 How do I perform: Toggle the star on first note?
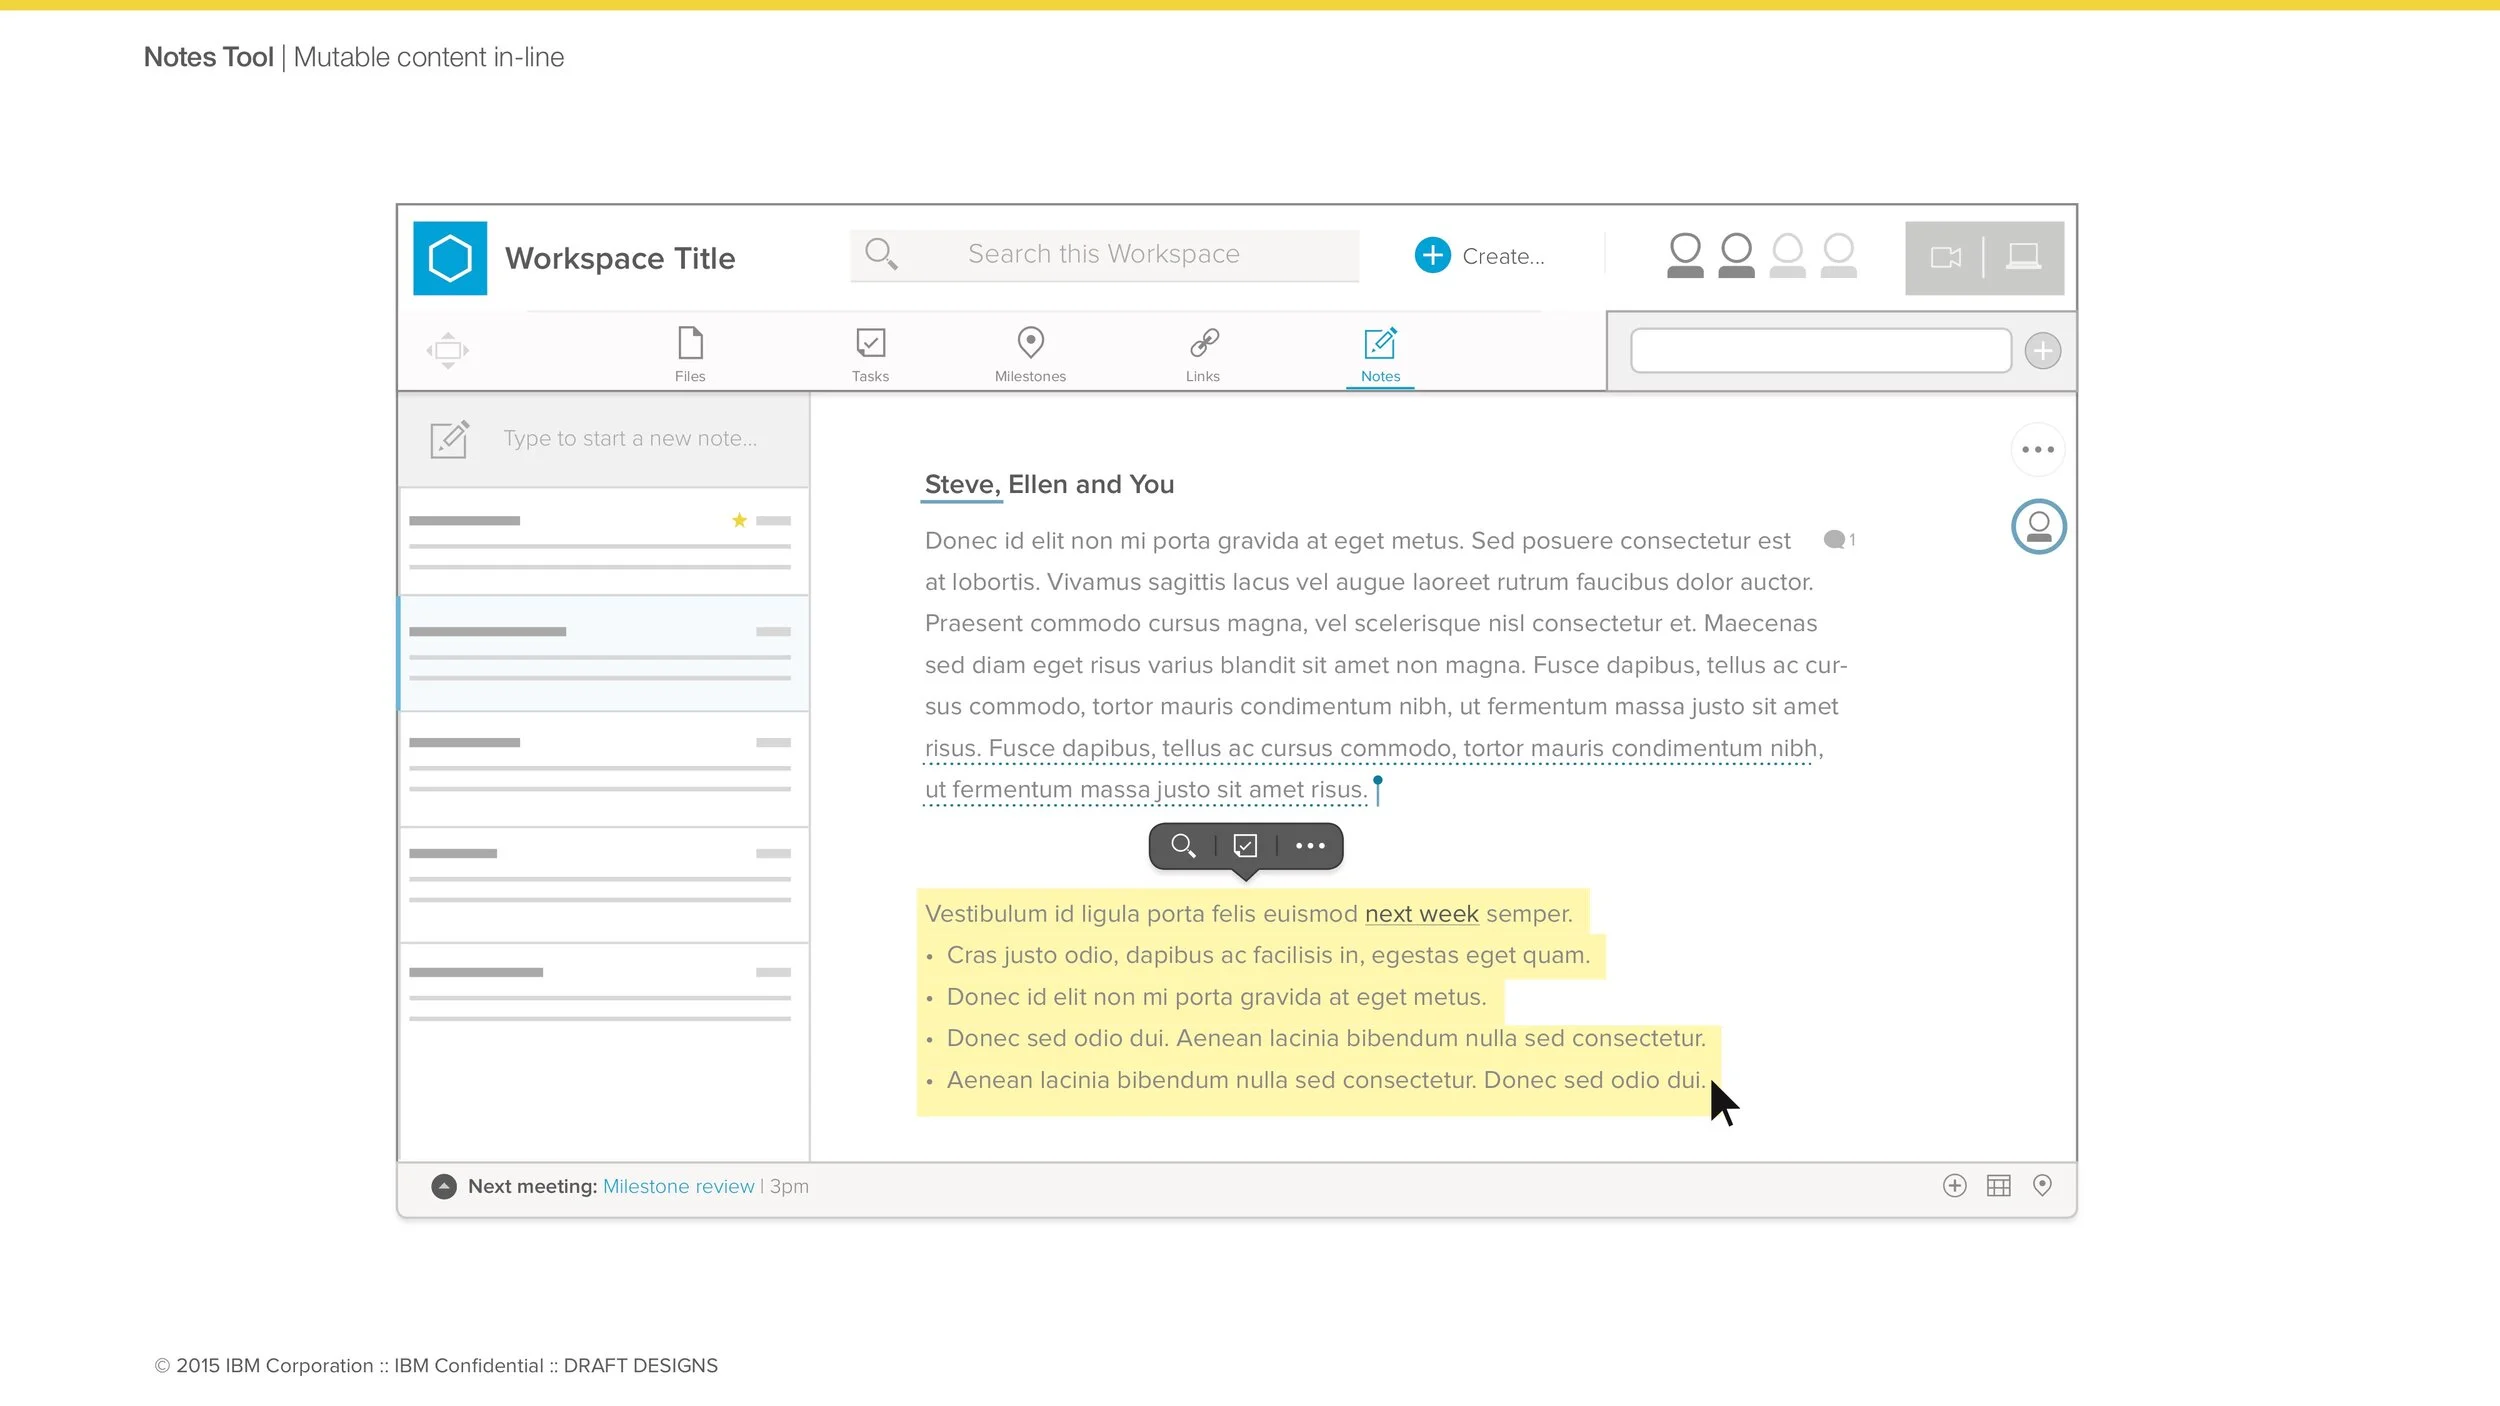(739, 520)
